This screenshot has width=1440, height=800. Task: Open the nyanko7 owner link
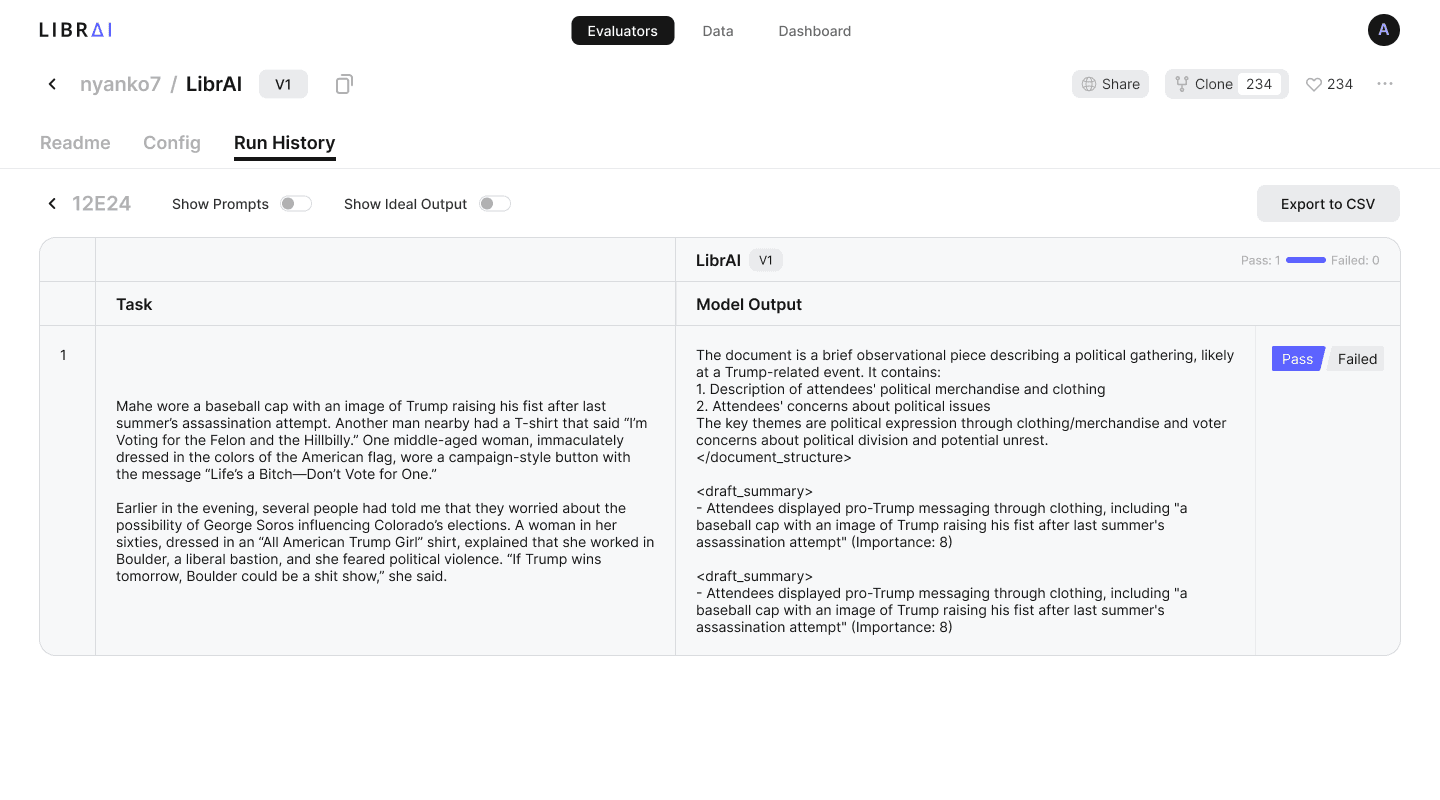pyautogui.click(x=120, y=84)
